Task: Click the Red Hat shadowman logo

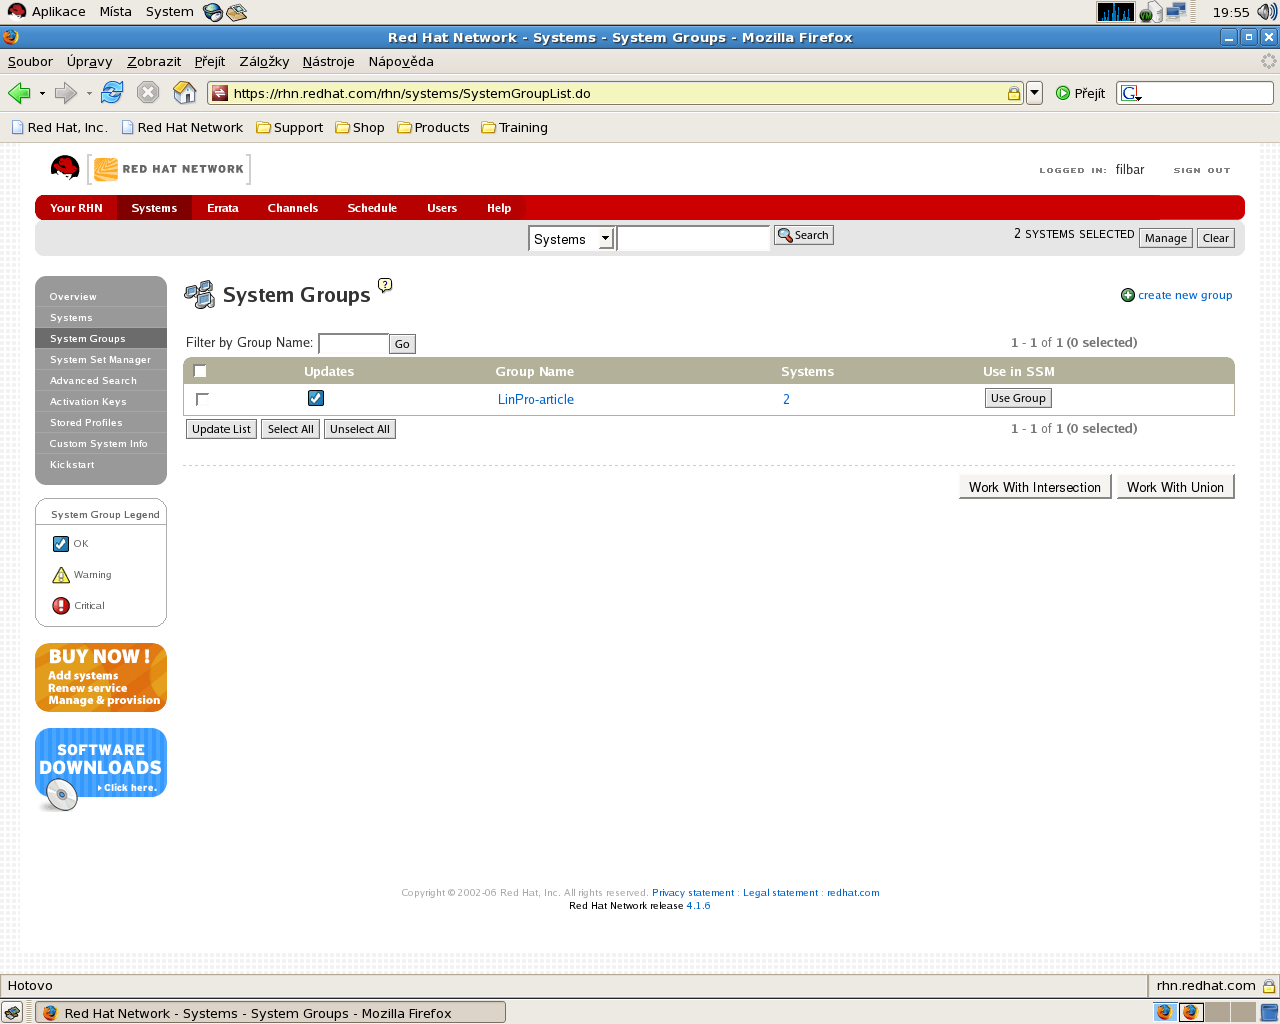Action: coord(65,168)
